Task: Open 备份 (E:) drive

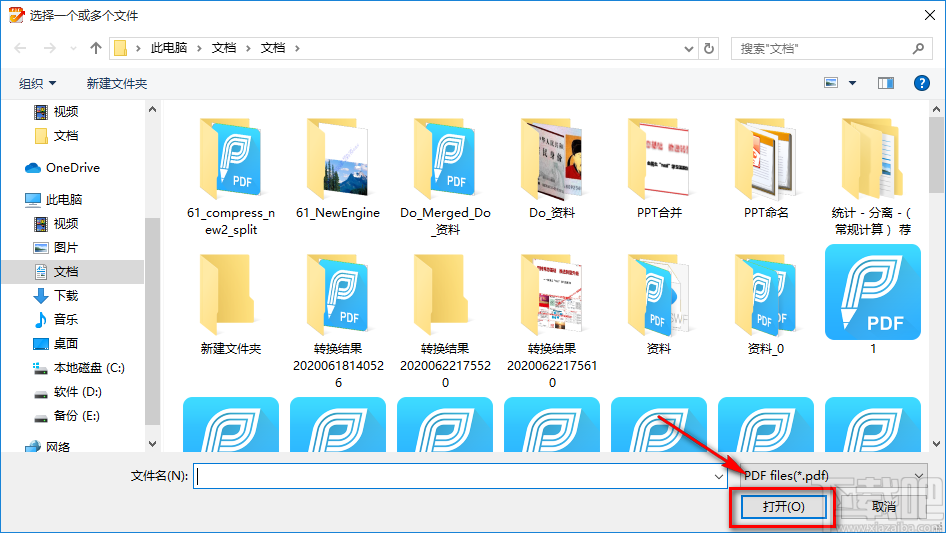Action: (66, 416)
